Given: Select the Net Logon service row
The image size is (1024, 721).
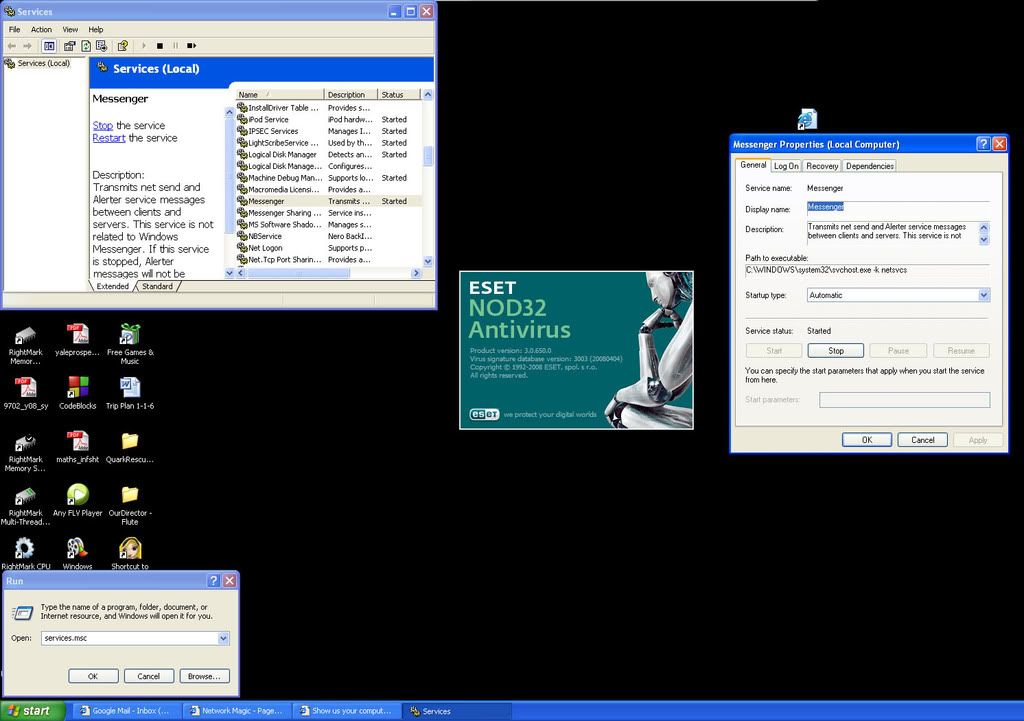Looking at the screenshot, I should (x=266, y=247).
